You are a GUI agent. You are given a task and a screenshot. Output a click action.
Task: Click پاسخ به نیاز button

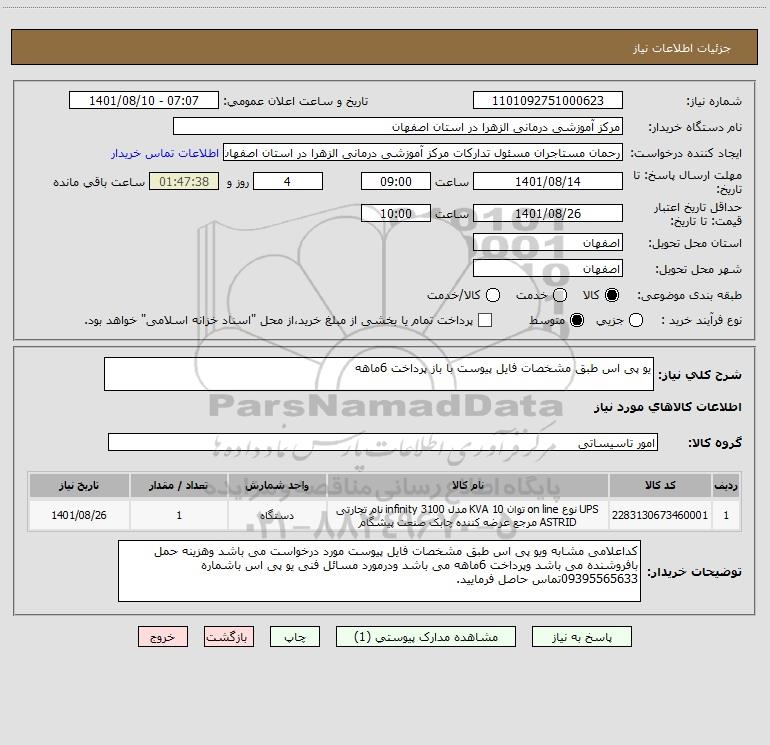point(582,637)
